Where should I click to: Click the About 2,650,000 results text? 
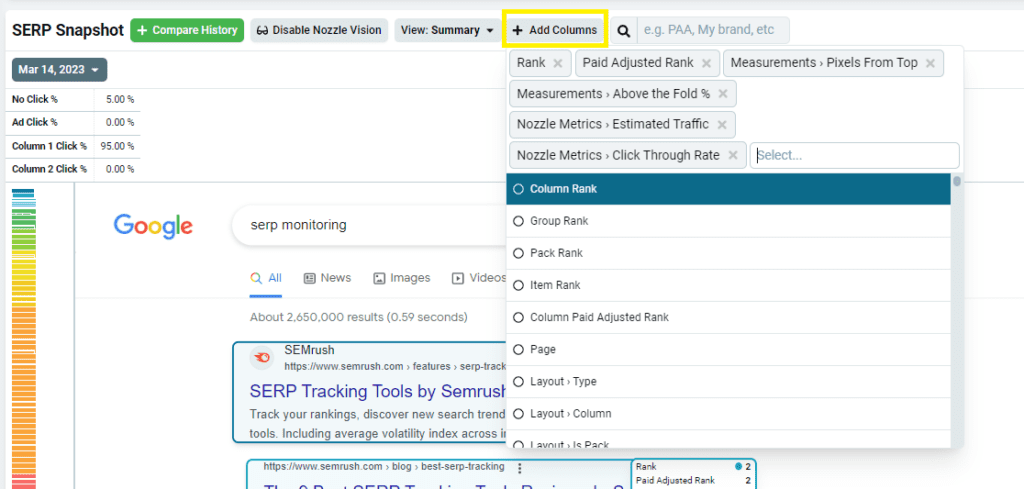359,317
